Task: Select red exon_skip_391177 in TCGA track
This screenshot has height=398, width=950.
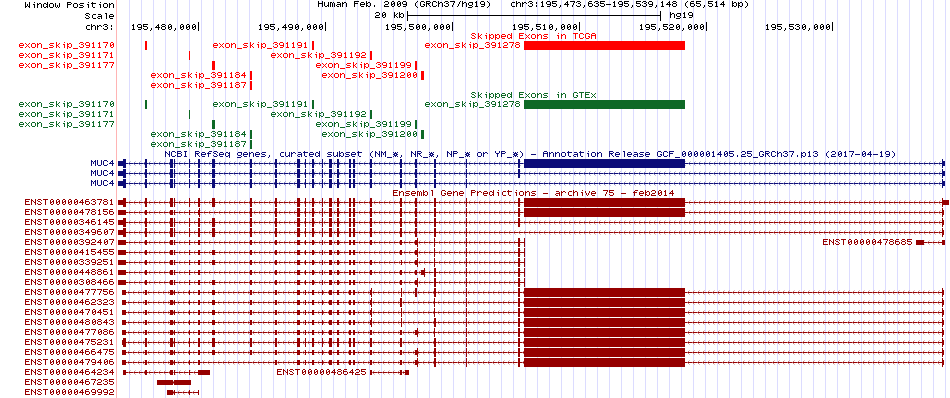Action: coord(67,65)
